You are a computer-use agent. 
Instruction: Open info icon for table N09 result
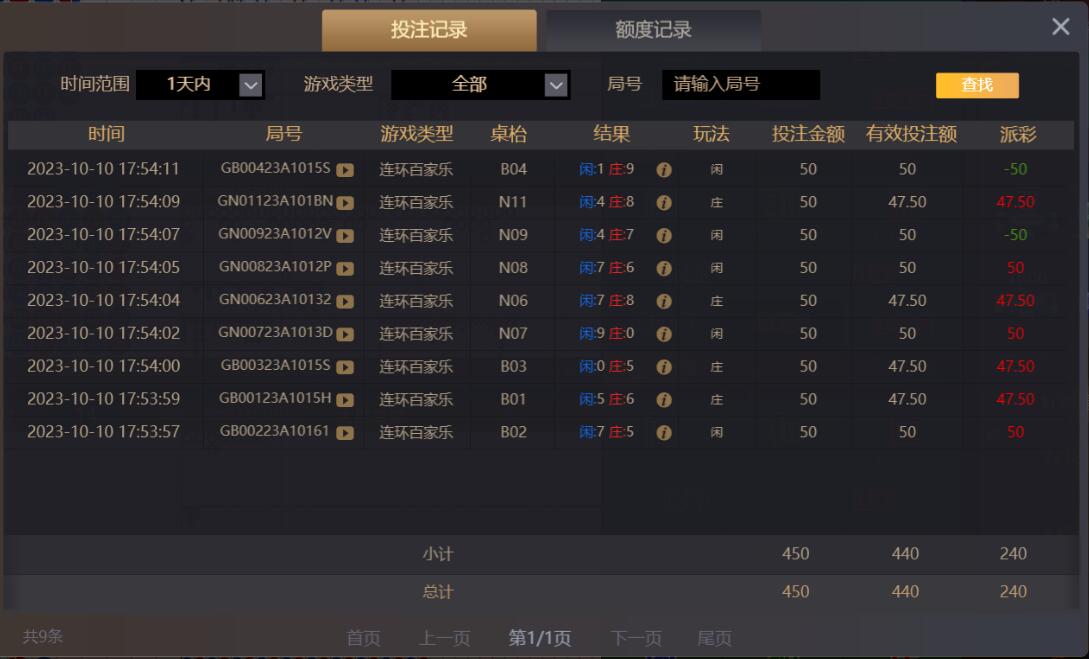point(664,235)
